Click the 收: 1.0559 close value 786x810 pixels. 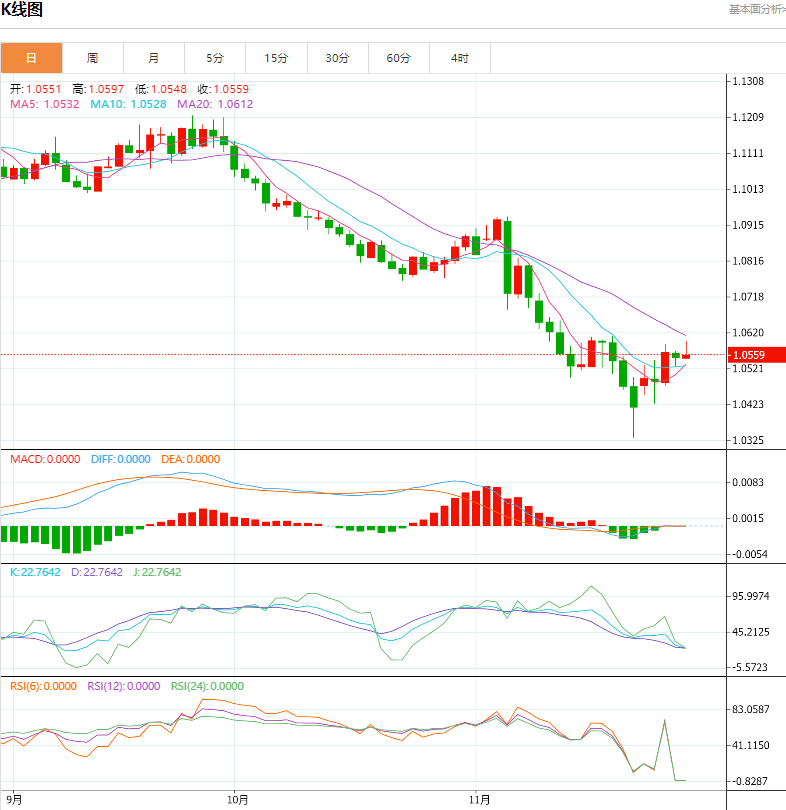pyautogui.click(x=223, y=89)
